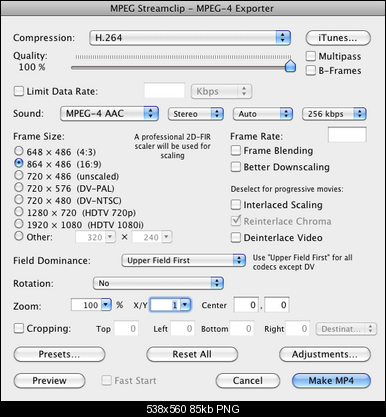This screenshot has width=386, height=417.
Task: Click the Bottom cropping field
Action: [242, 328]
